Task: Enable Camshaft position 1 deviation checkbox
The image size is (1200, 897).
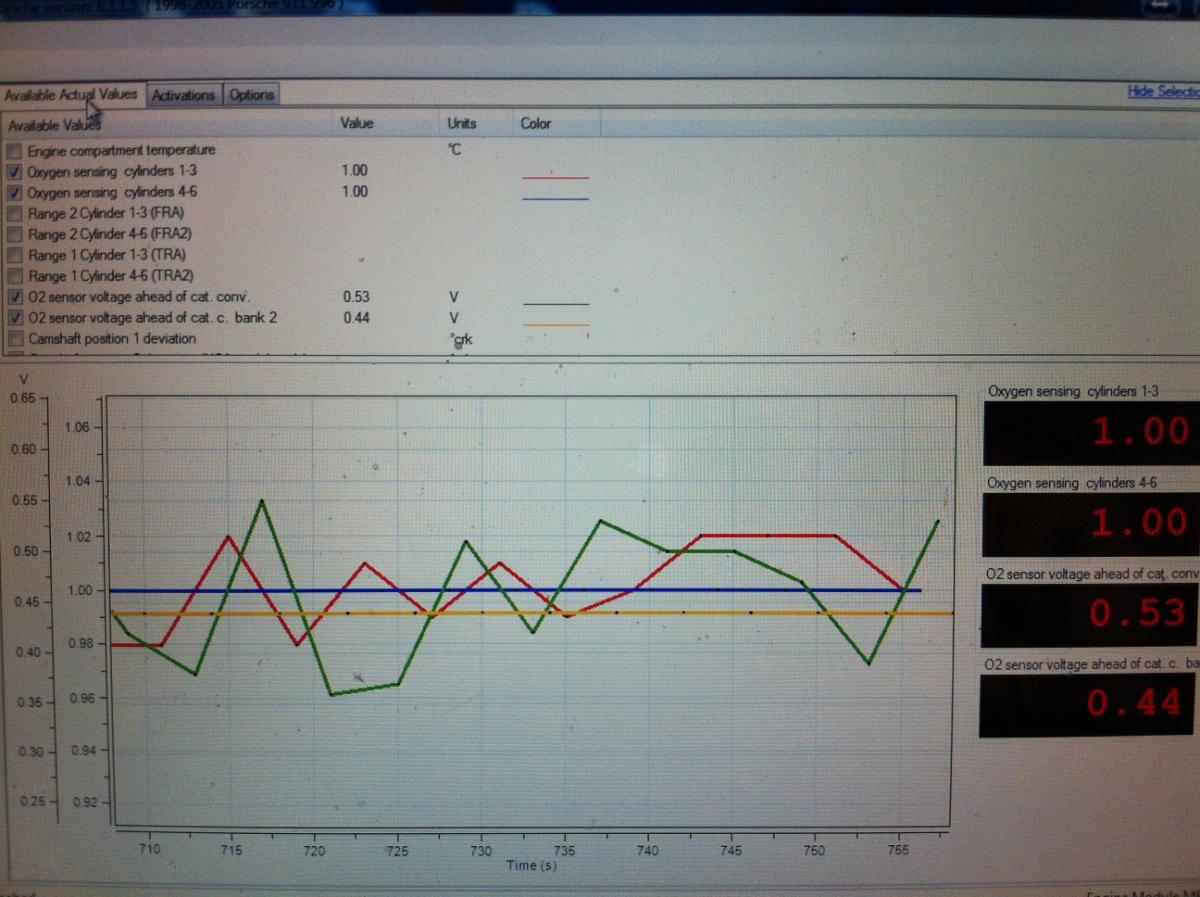Action: pos(14,339)
